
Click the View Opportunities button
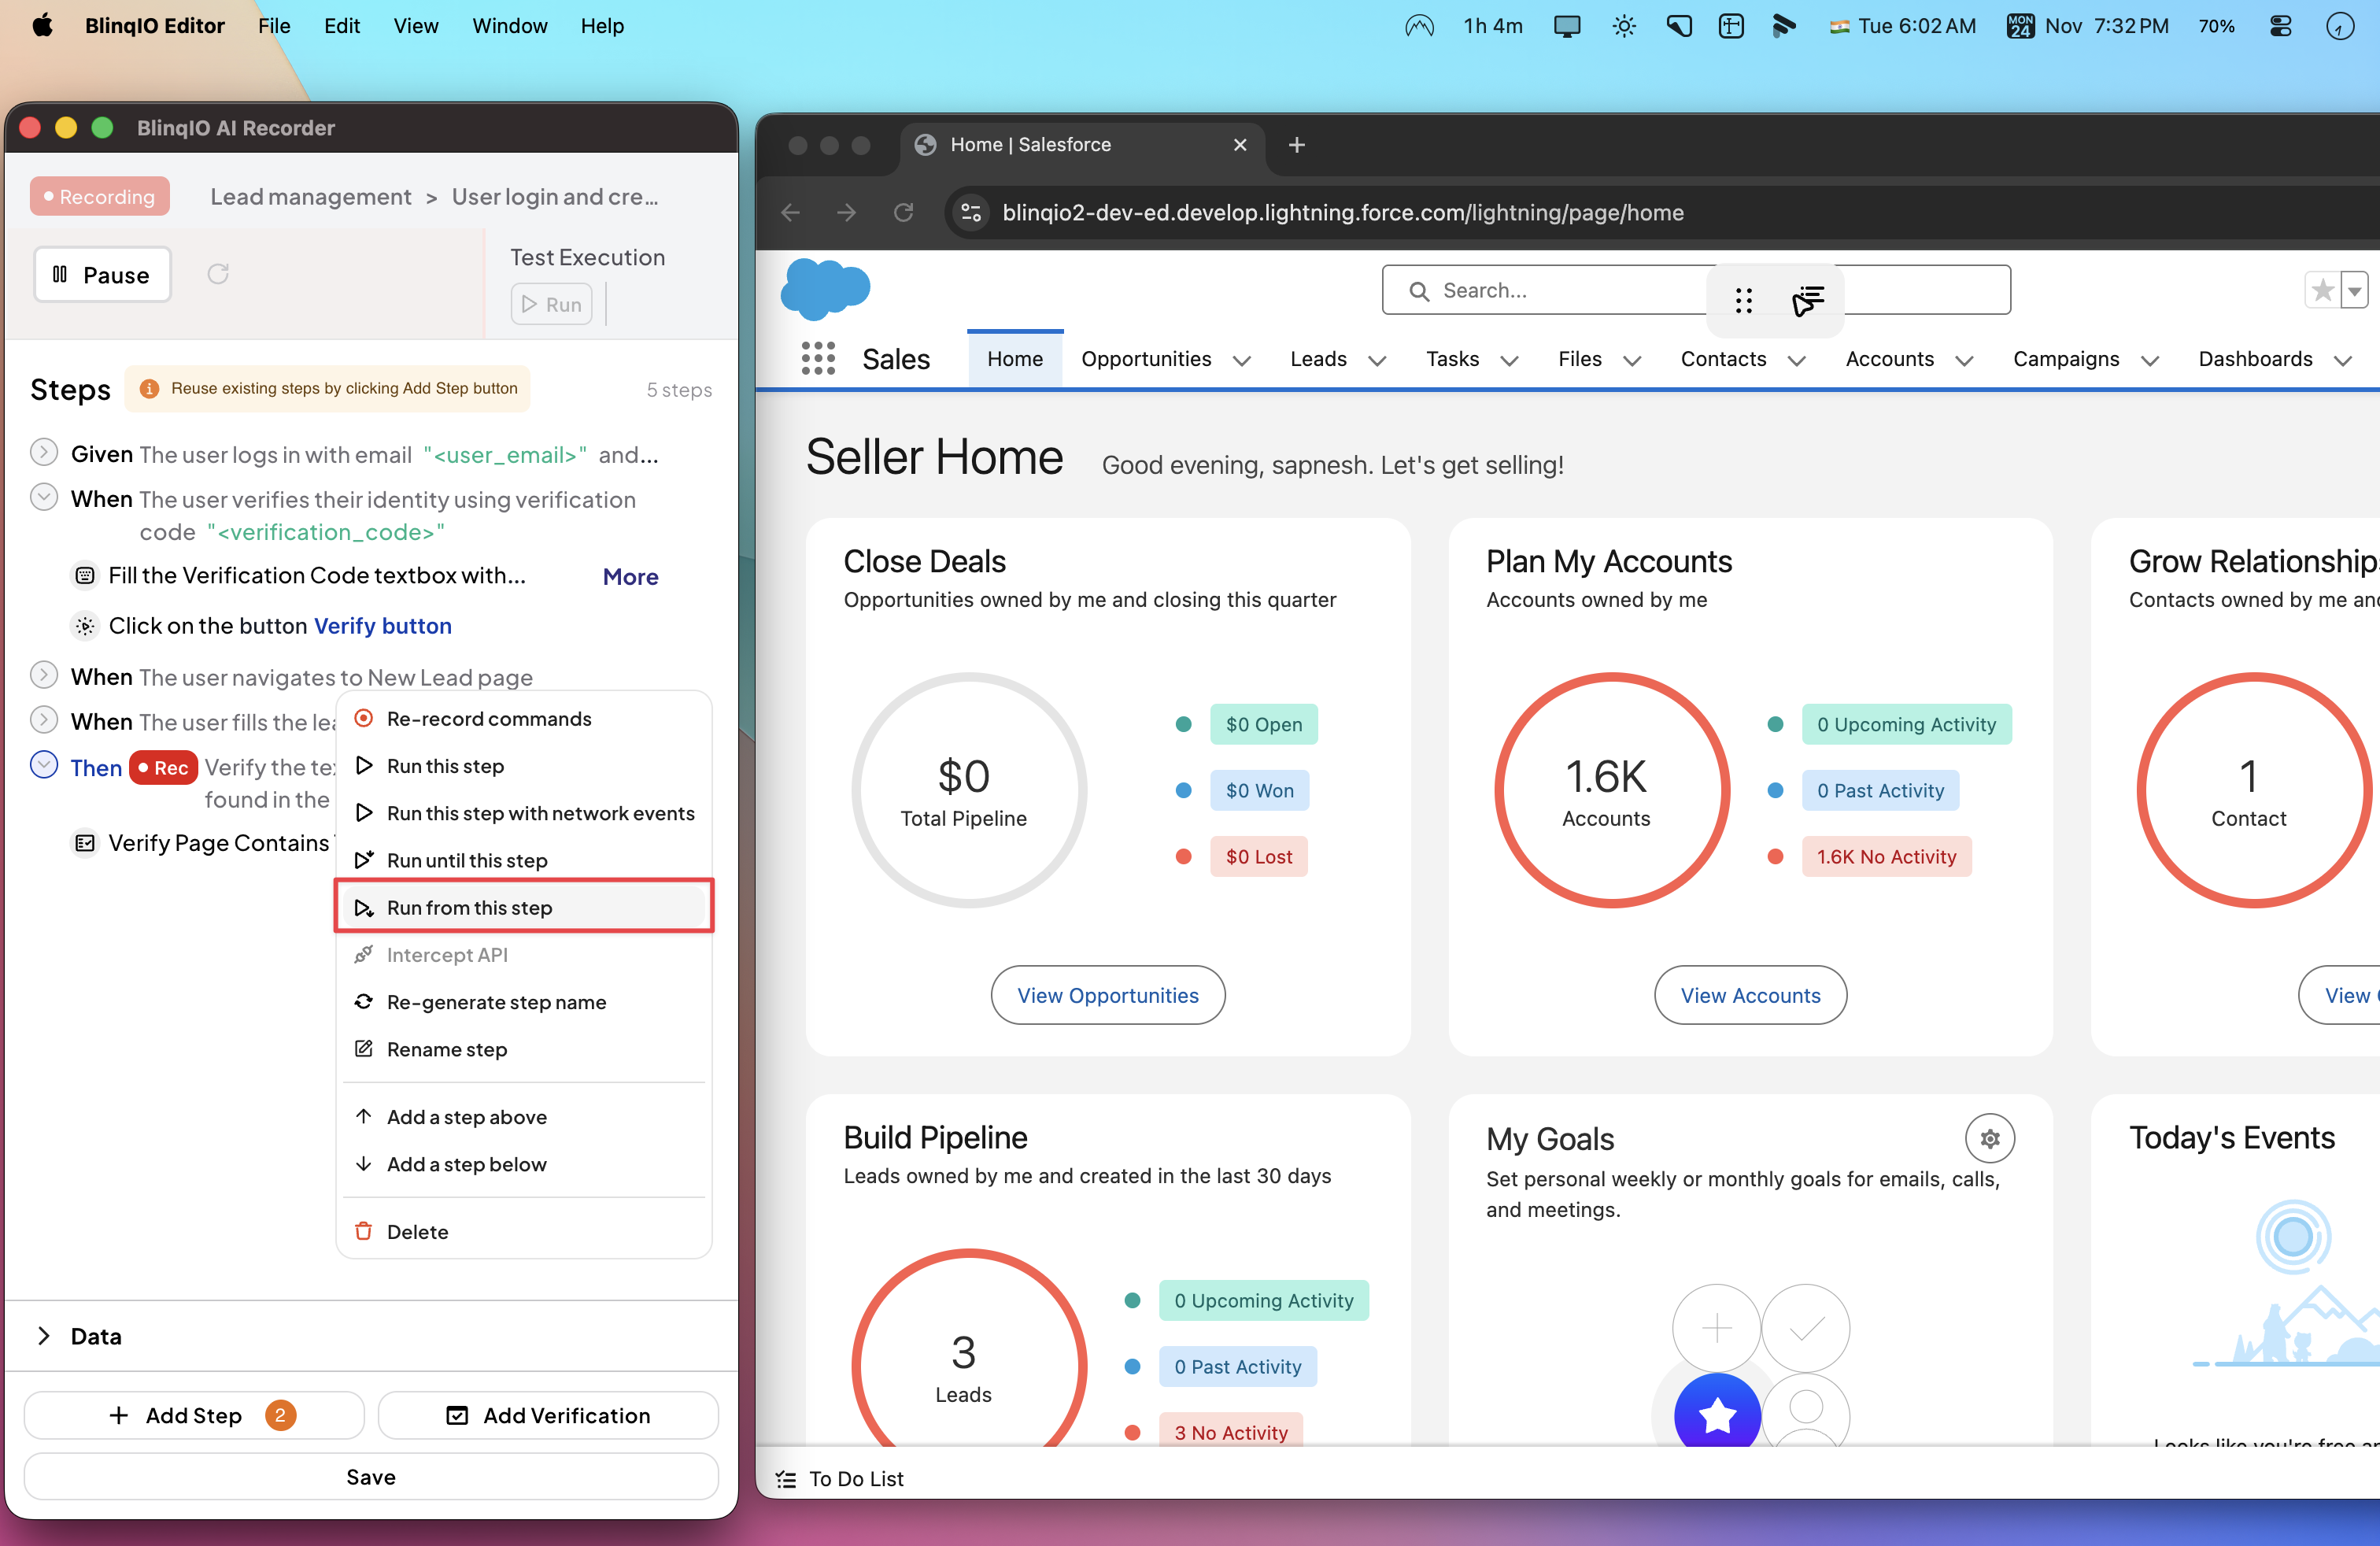point(1107,995)
